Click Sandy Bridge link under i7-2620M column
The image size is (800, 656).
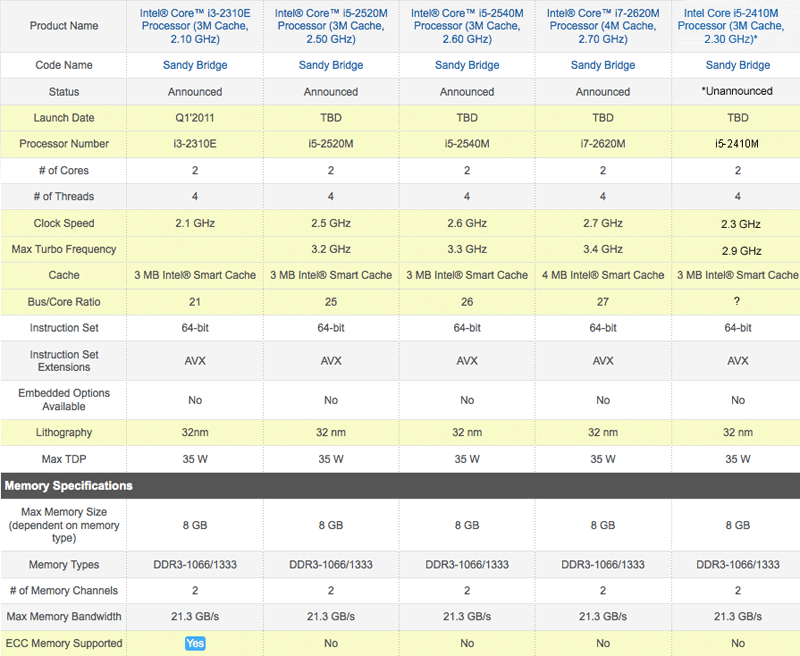point(603,65)
